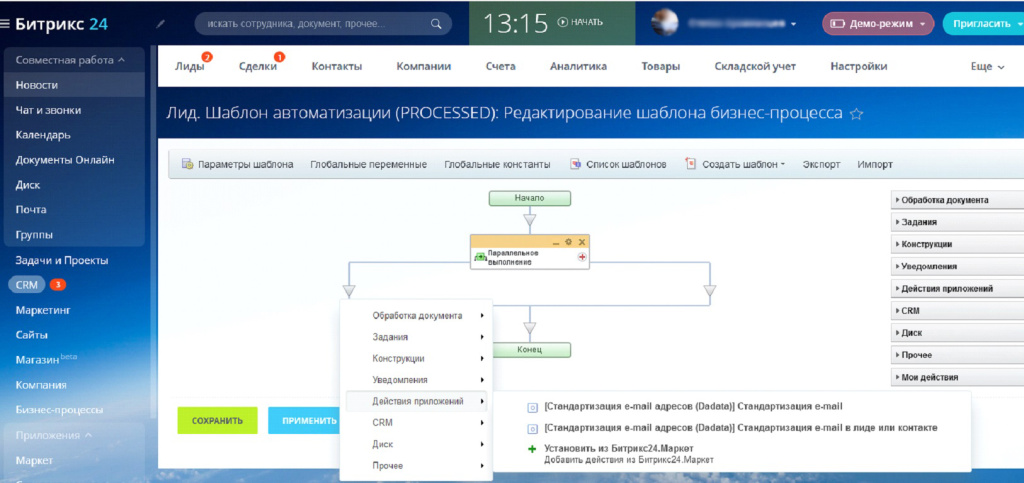Expand Обработка документа panel on the right
This screenshot has height=483, width=1024.
[x=957, y=200]
